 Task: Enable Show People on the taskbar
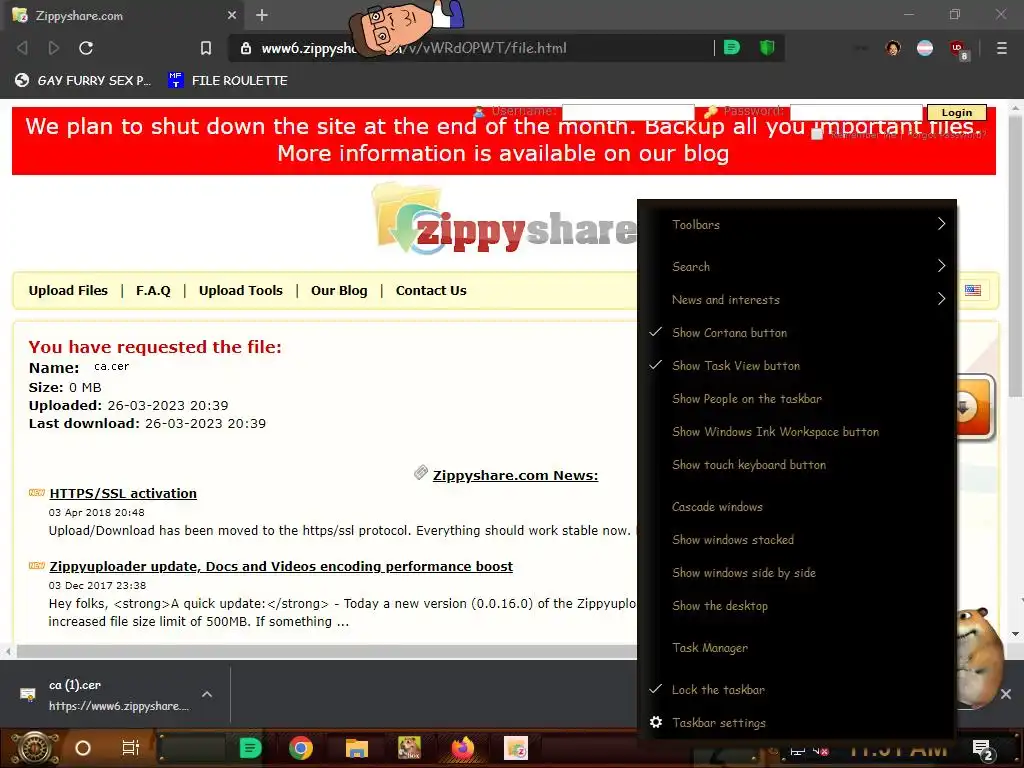click(x=797, y=398)
